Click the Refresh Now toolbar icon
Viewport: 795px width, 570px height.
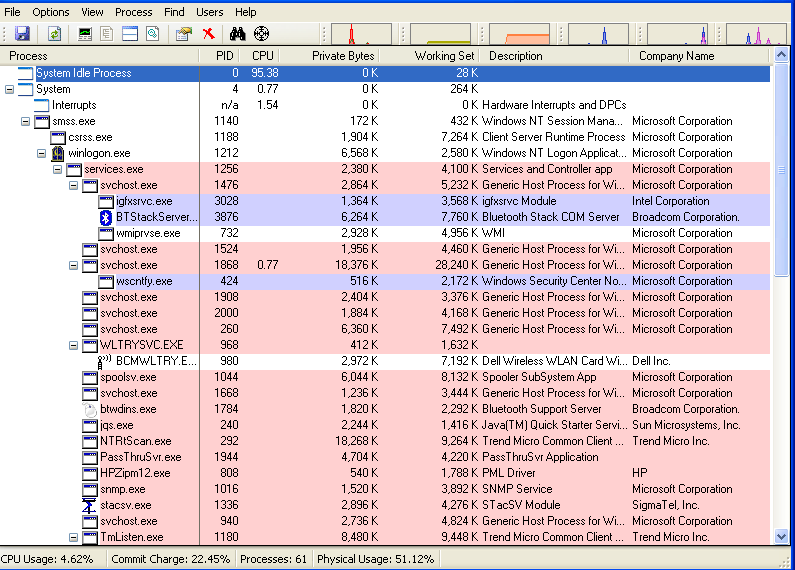coord(54,34)
